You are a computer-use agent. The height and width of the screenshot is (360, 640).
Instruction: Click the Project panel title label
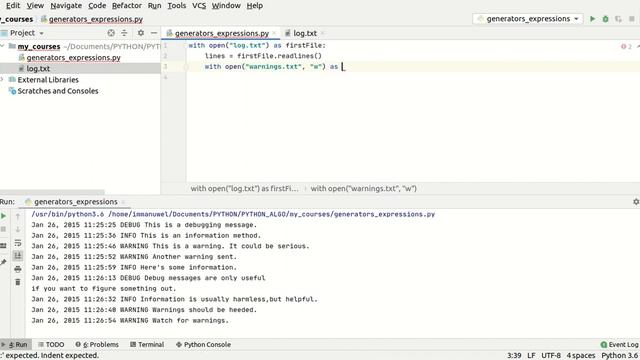22,33
